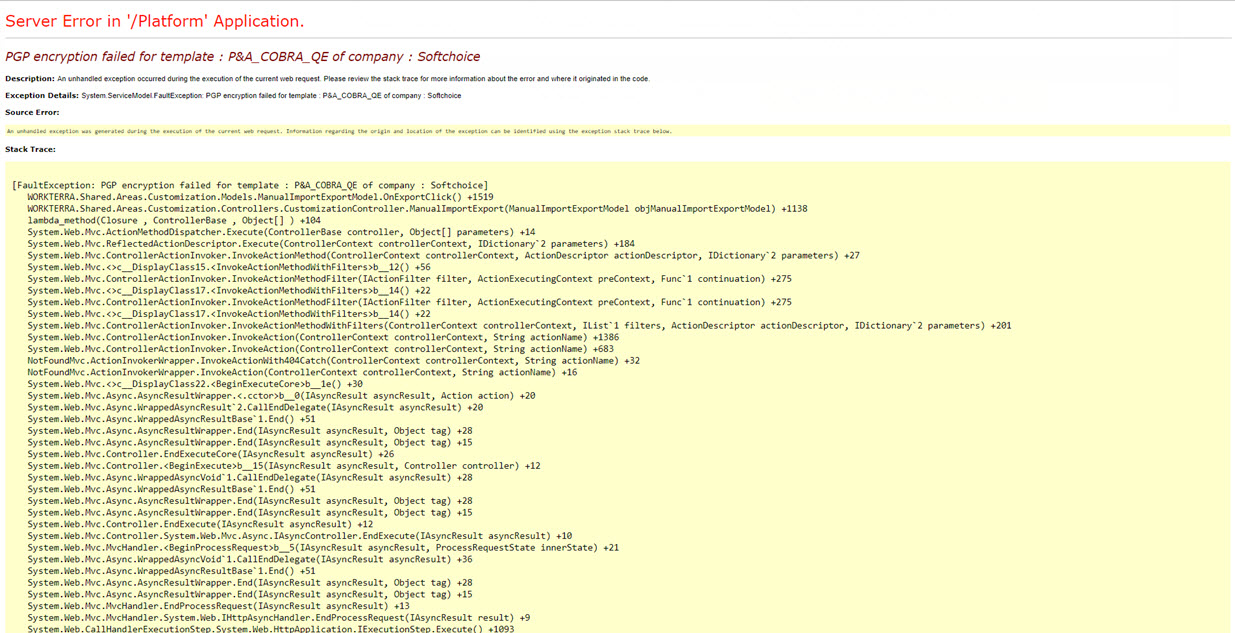Image resolution: width=1235 pixels, height=633 pixels.
Task: Click the OnExportClick() +1519 stack trace line
Action: click(260, 197)
